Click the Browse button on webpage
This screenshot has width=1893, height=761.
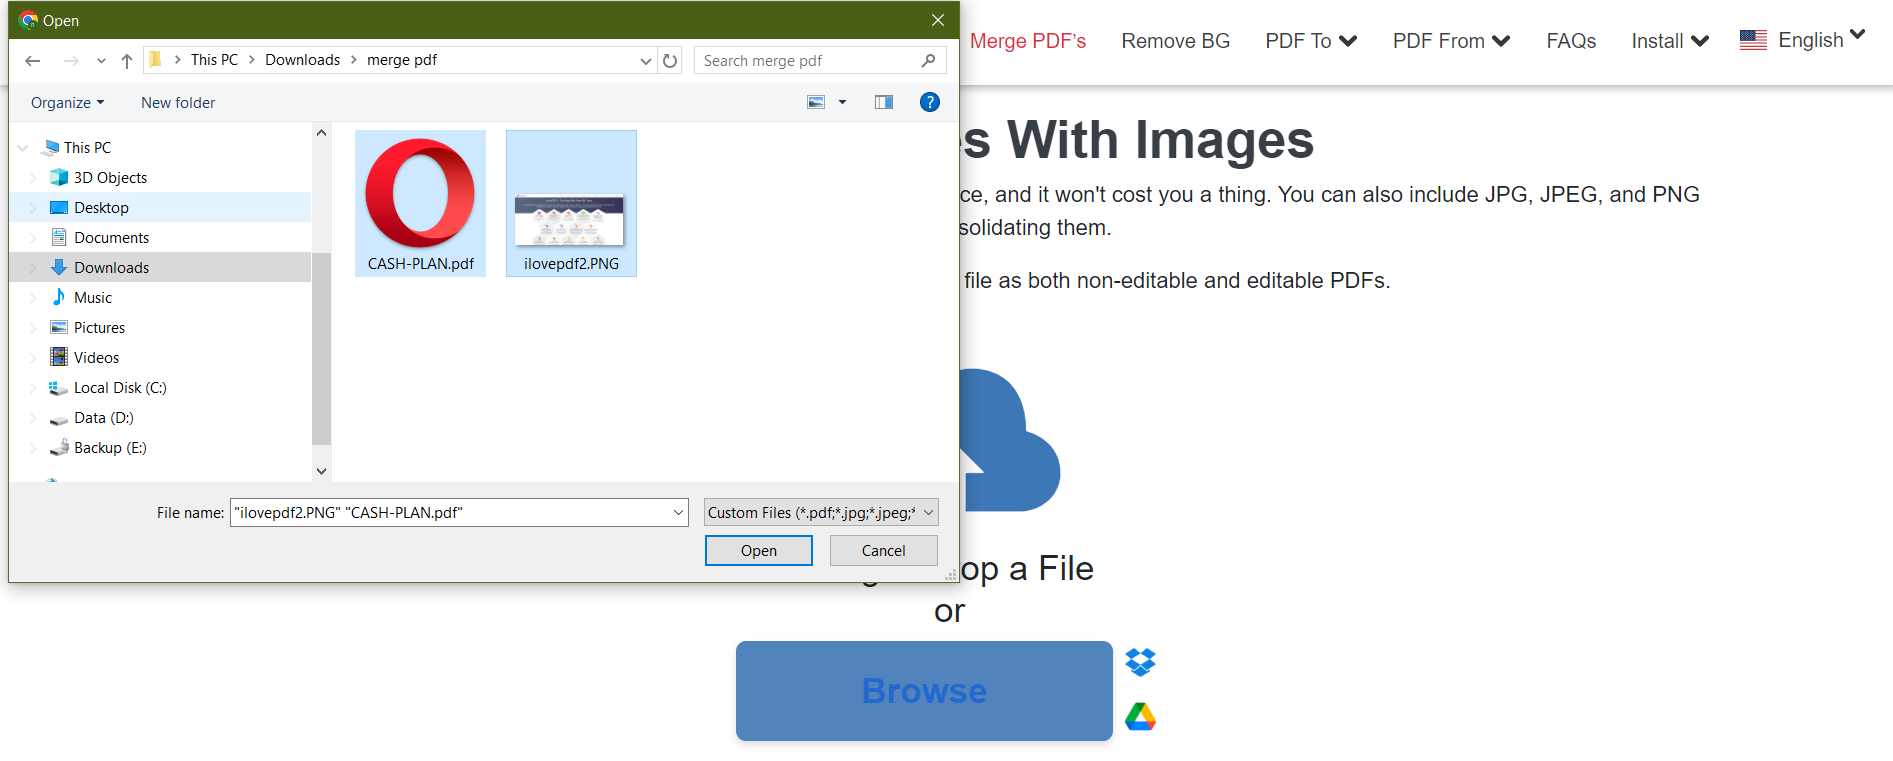[924, 691]
